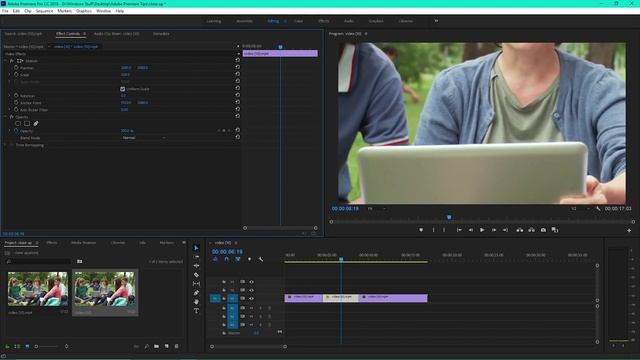The height and width of the screenshot is (360, 640).
Task: Click Add Marker in timeline header
Action: click(x=249, y=259)
